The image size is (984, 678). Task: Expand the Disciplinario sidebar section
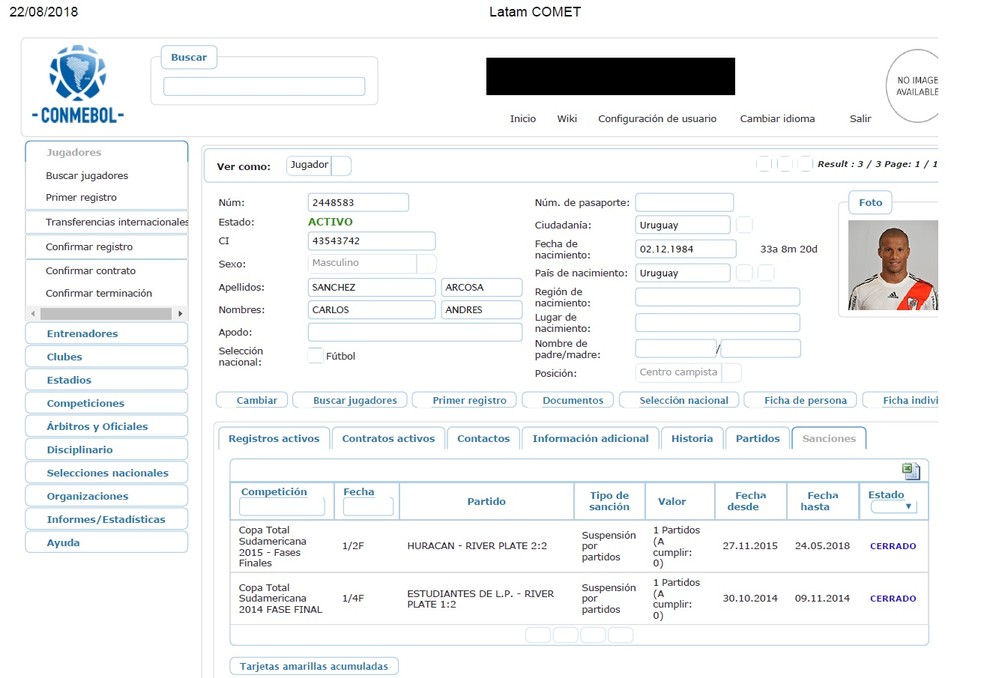tap(106, 450)
